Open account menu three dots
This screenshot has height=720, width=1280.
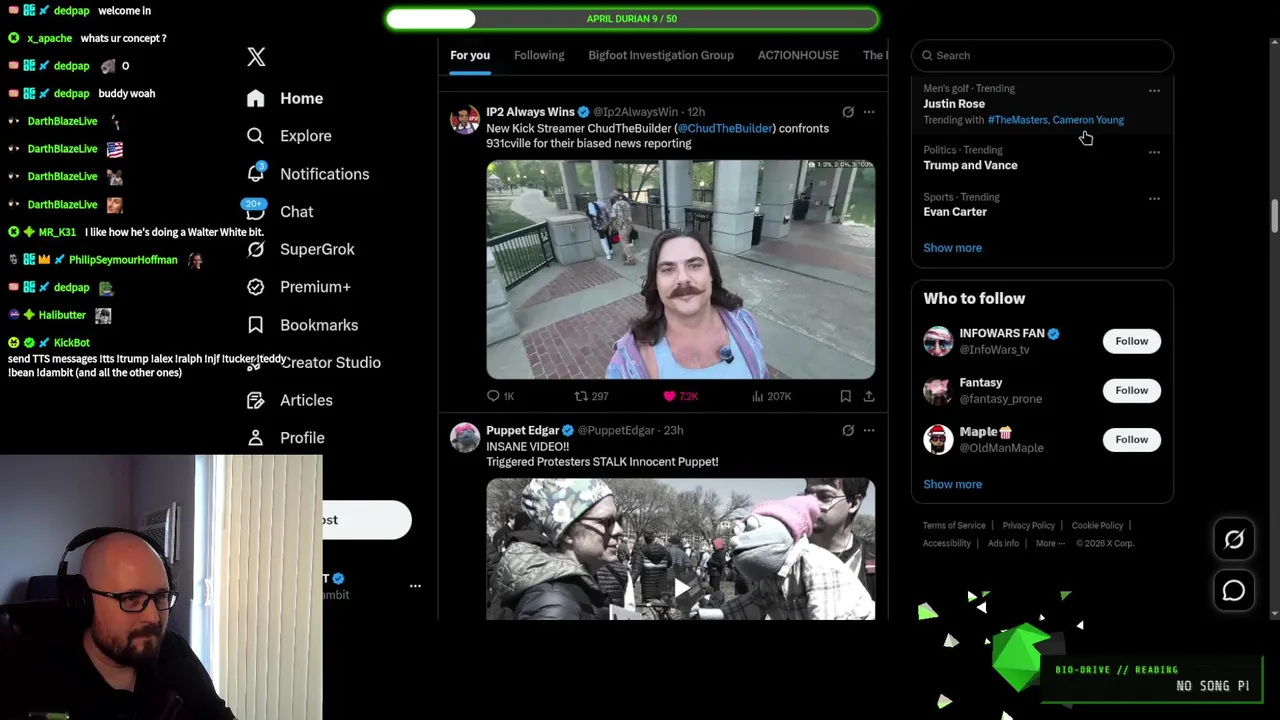415,586
